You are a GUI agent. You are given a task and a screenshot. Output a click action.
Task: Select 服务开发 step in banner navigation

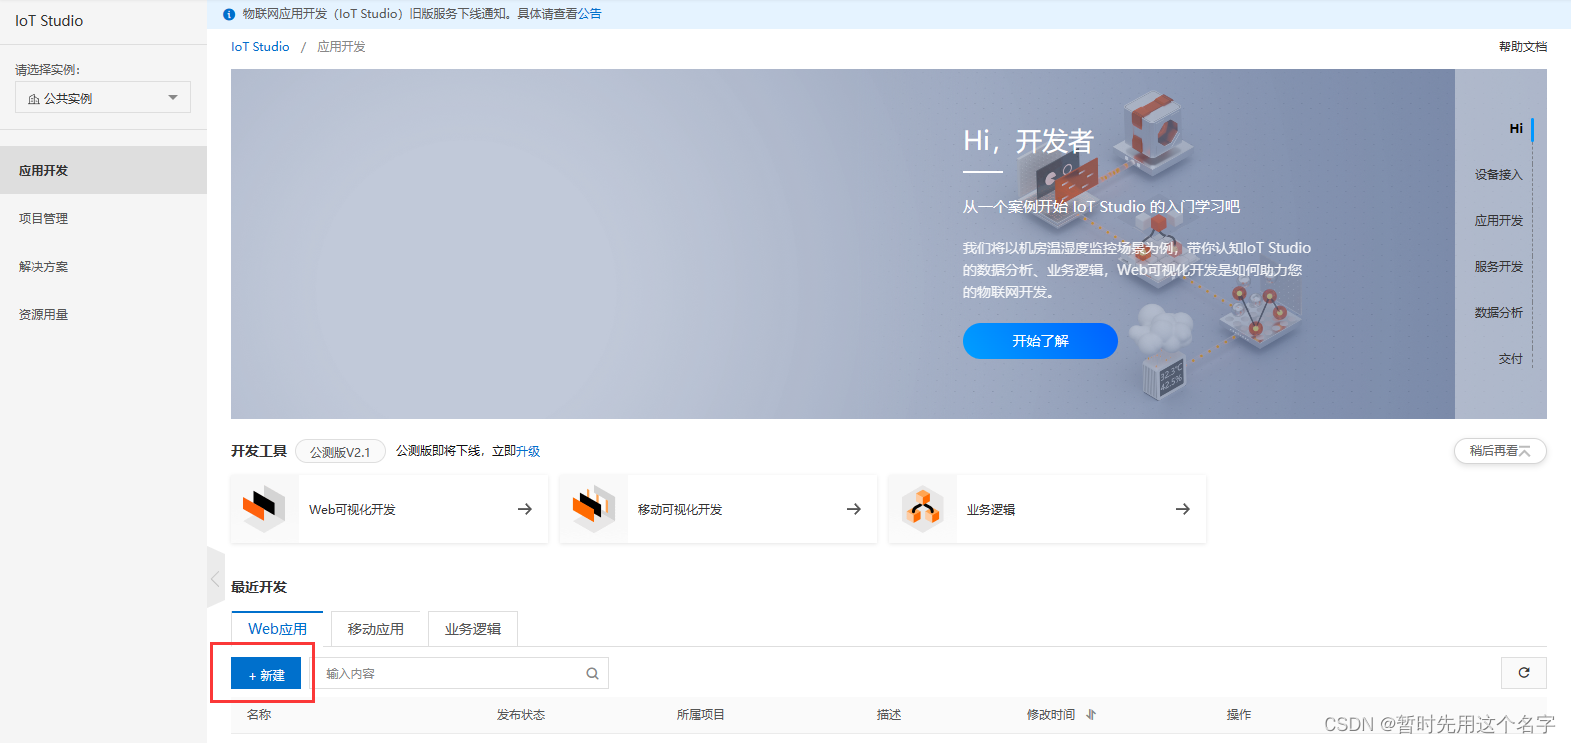coord(1498,267)
